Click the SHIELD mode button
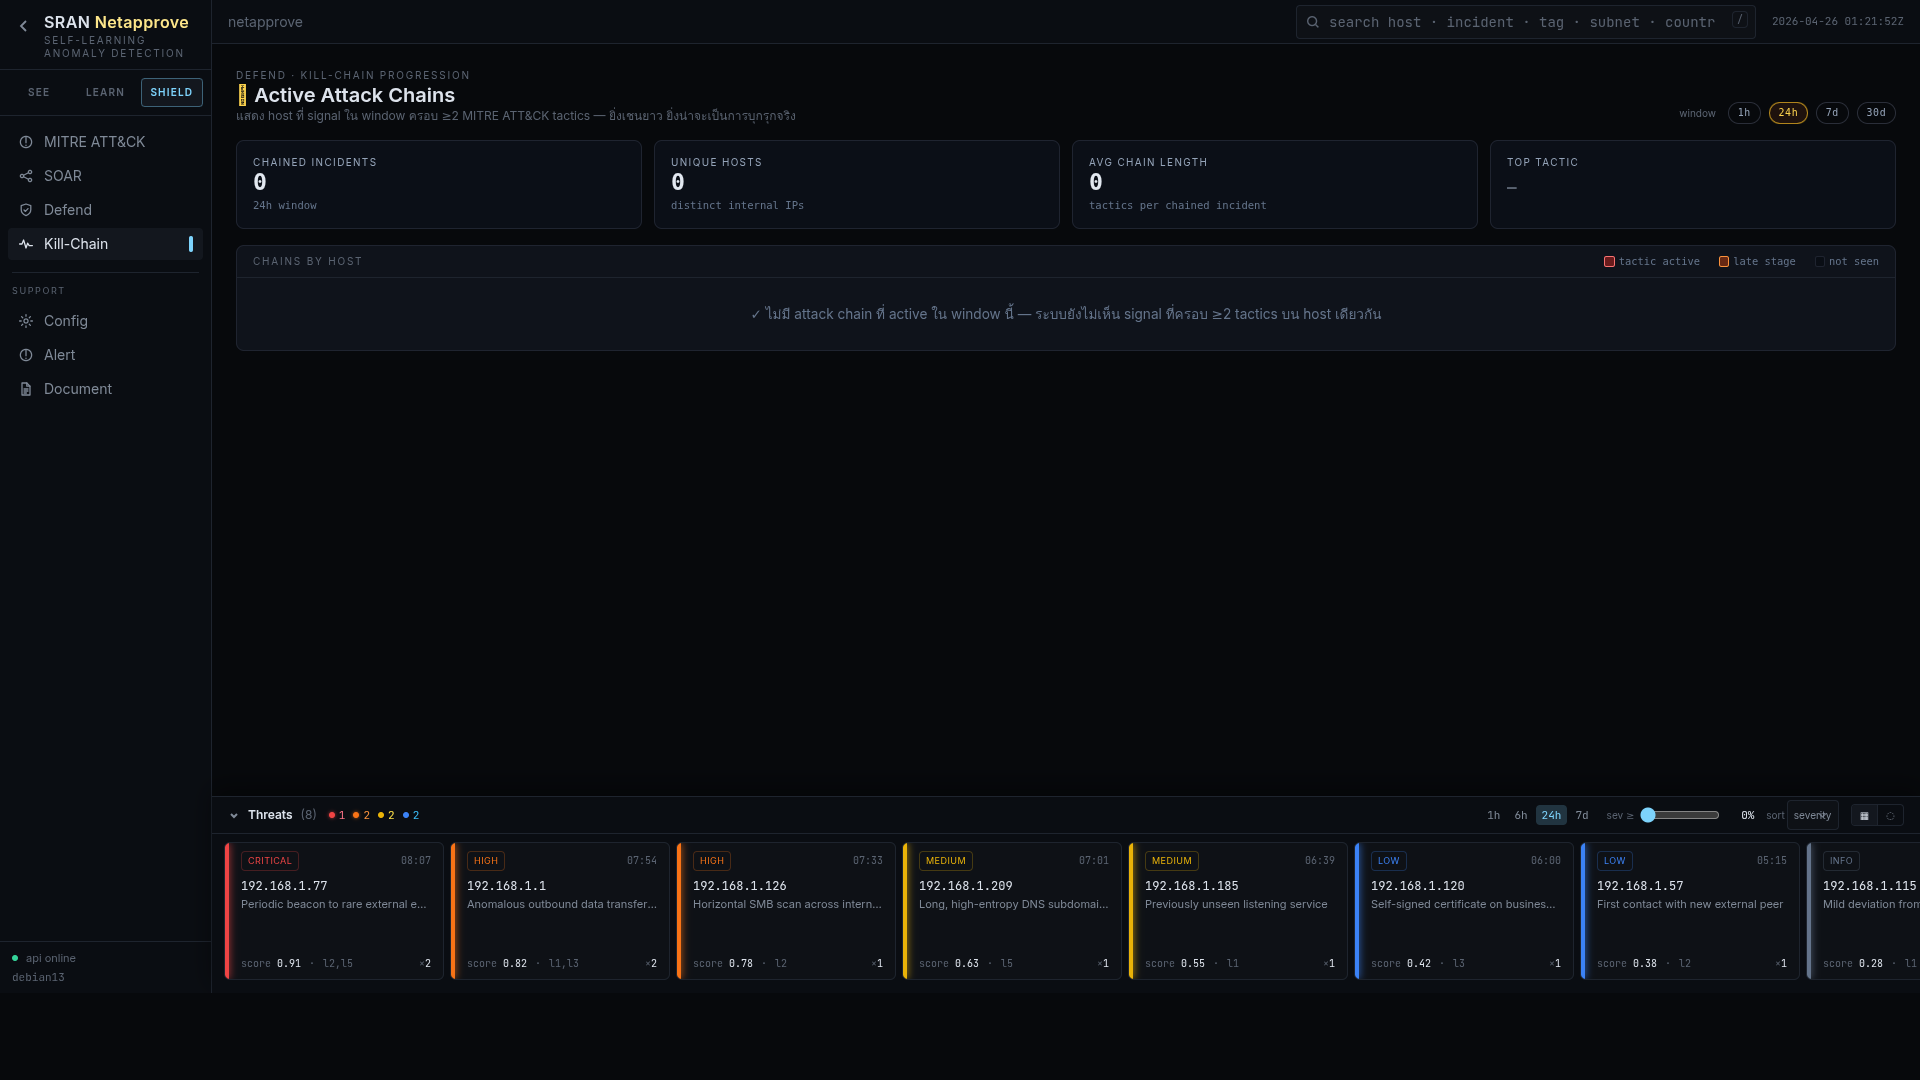 pos(171,92)
